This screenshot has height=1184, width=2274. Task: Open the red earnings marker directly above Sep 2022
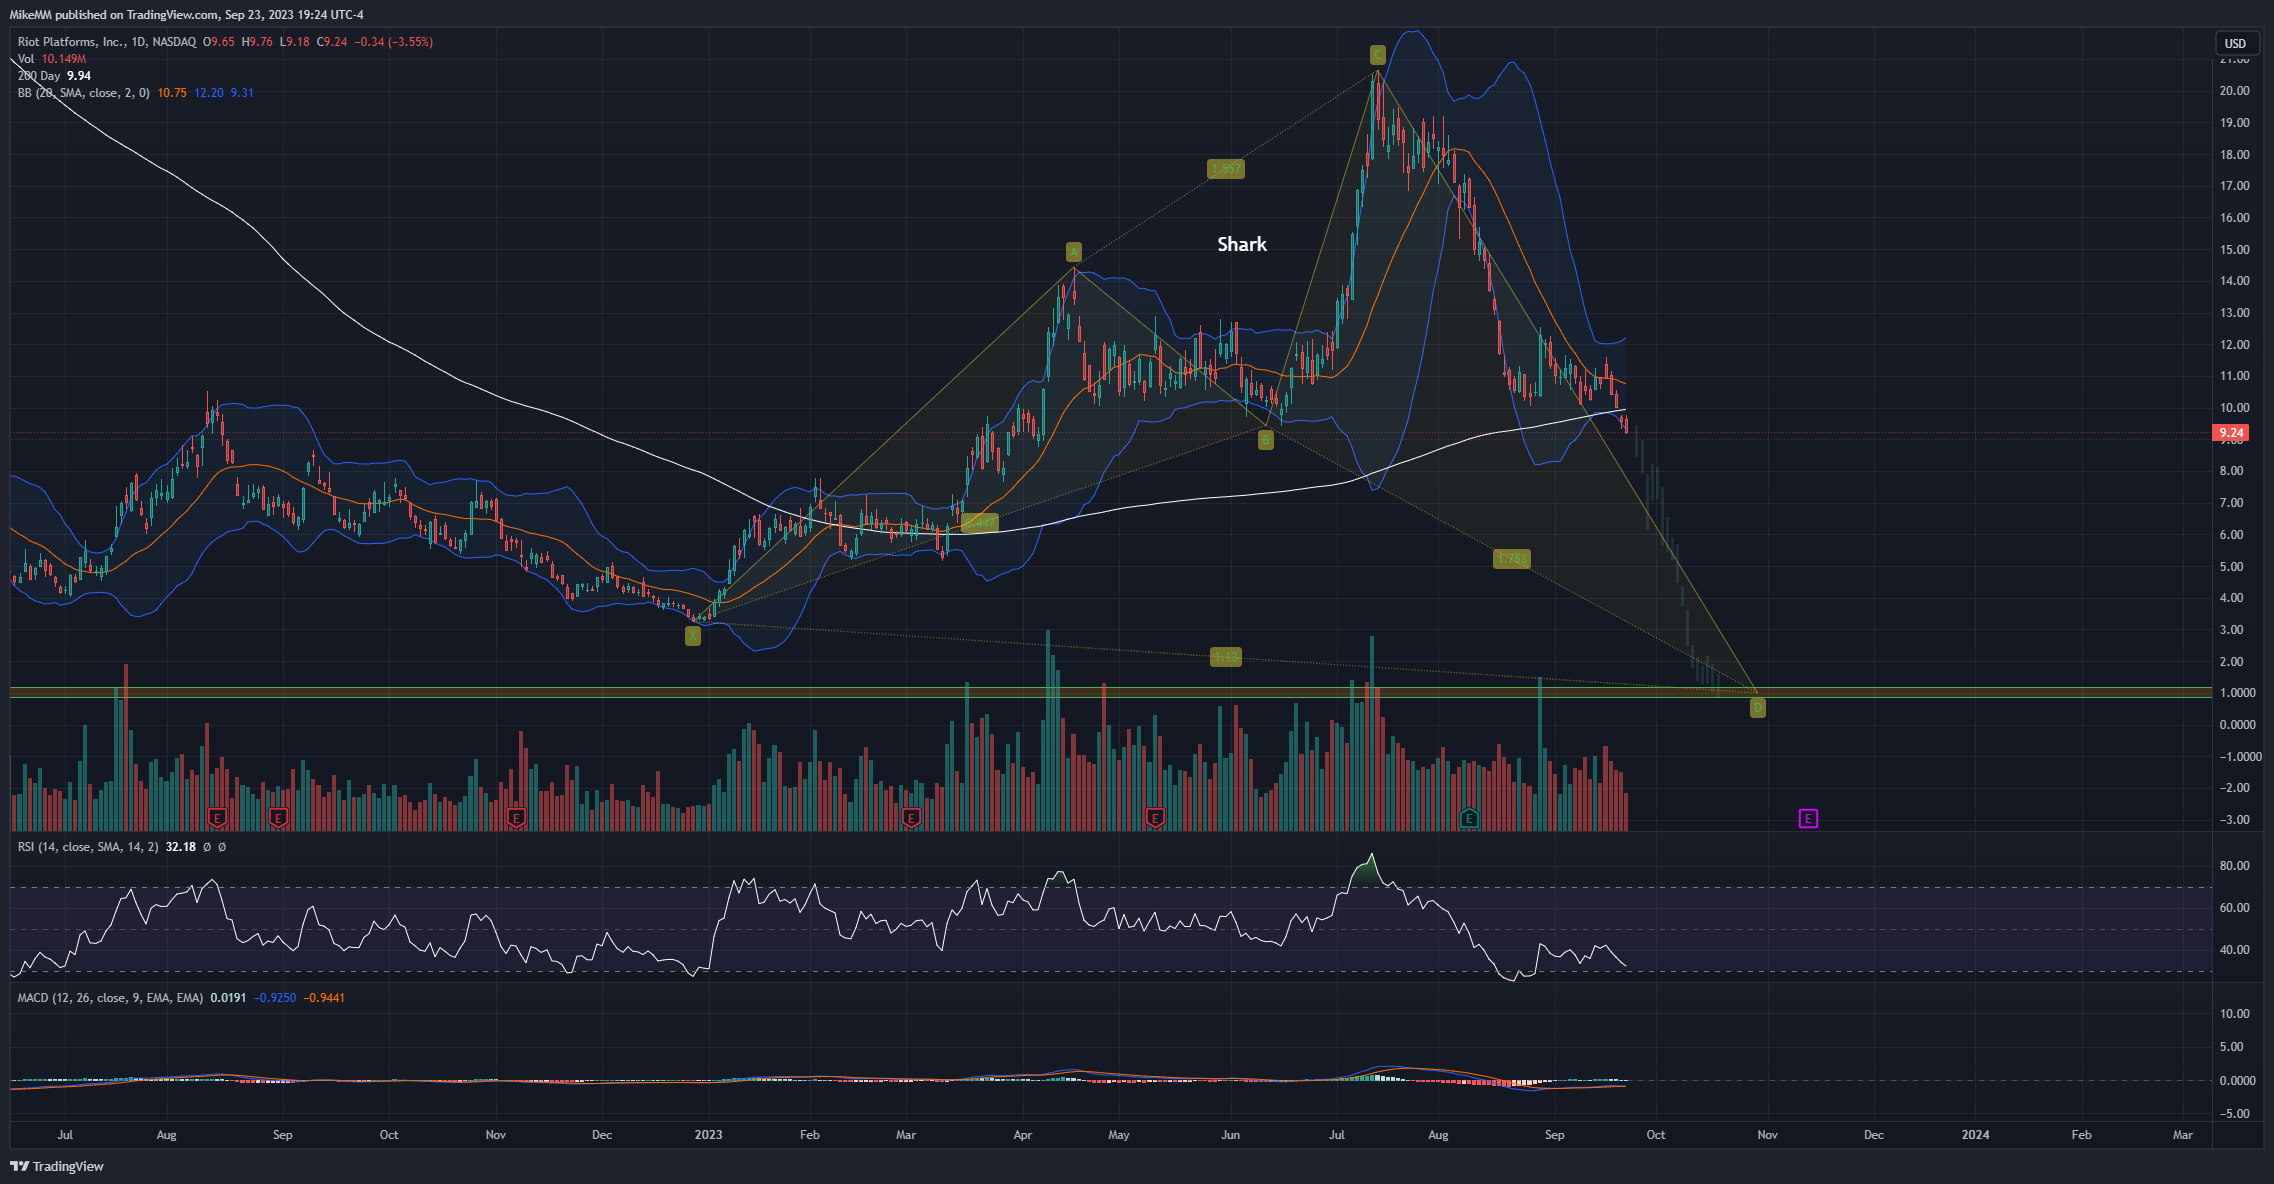click(279, 818)
